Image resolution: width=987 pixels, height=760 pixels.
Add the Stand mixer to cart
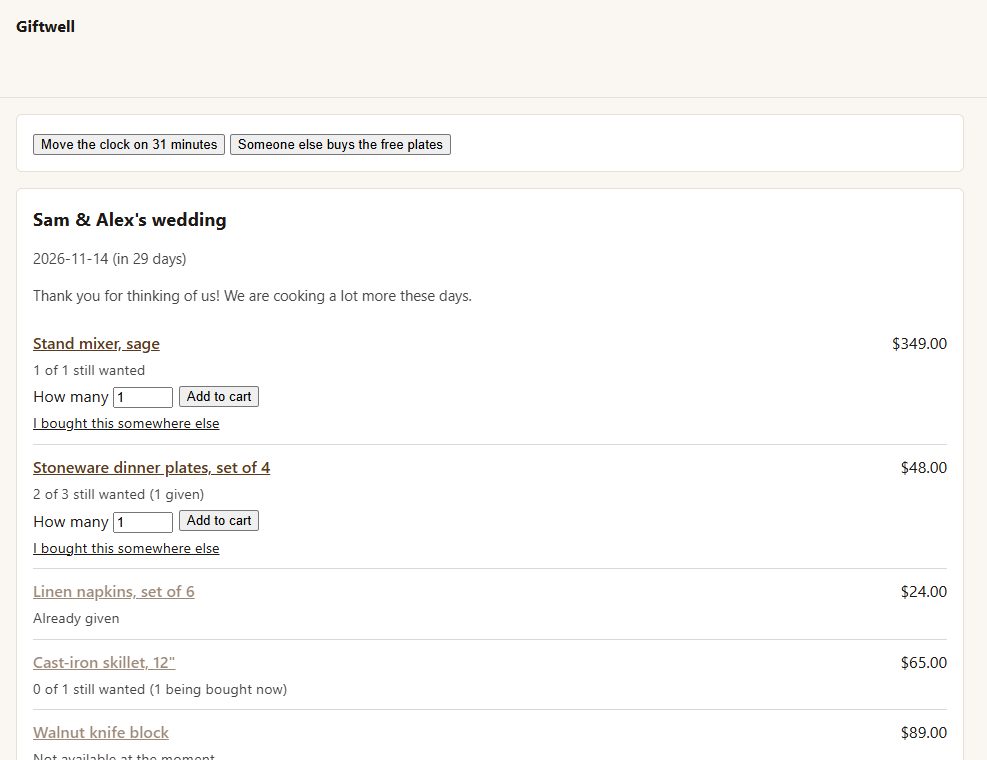click(x=219, y=397)
